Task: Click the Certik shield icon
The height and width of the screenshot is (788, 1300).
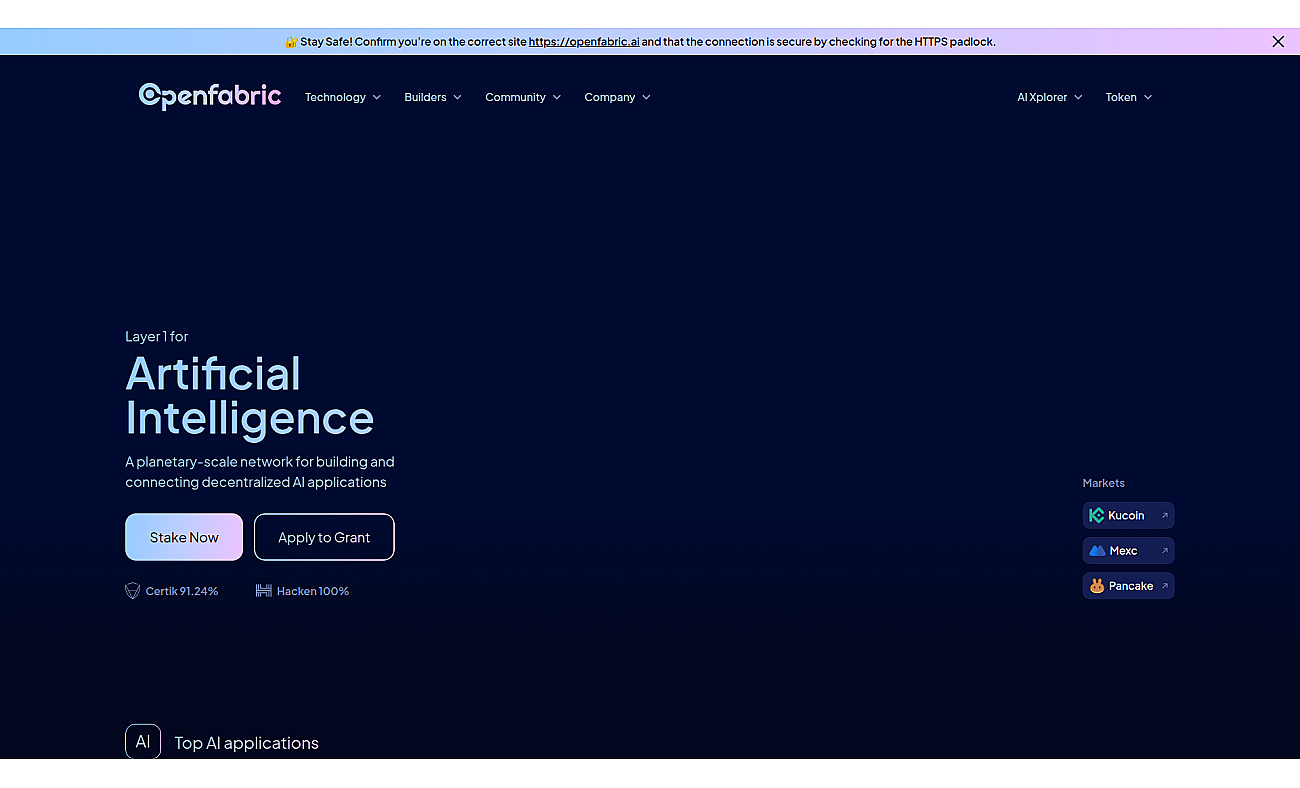Action: (x=132, y=591)
